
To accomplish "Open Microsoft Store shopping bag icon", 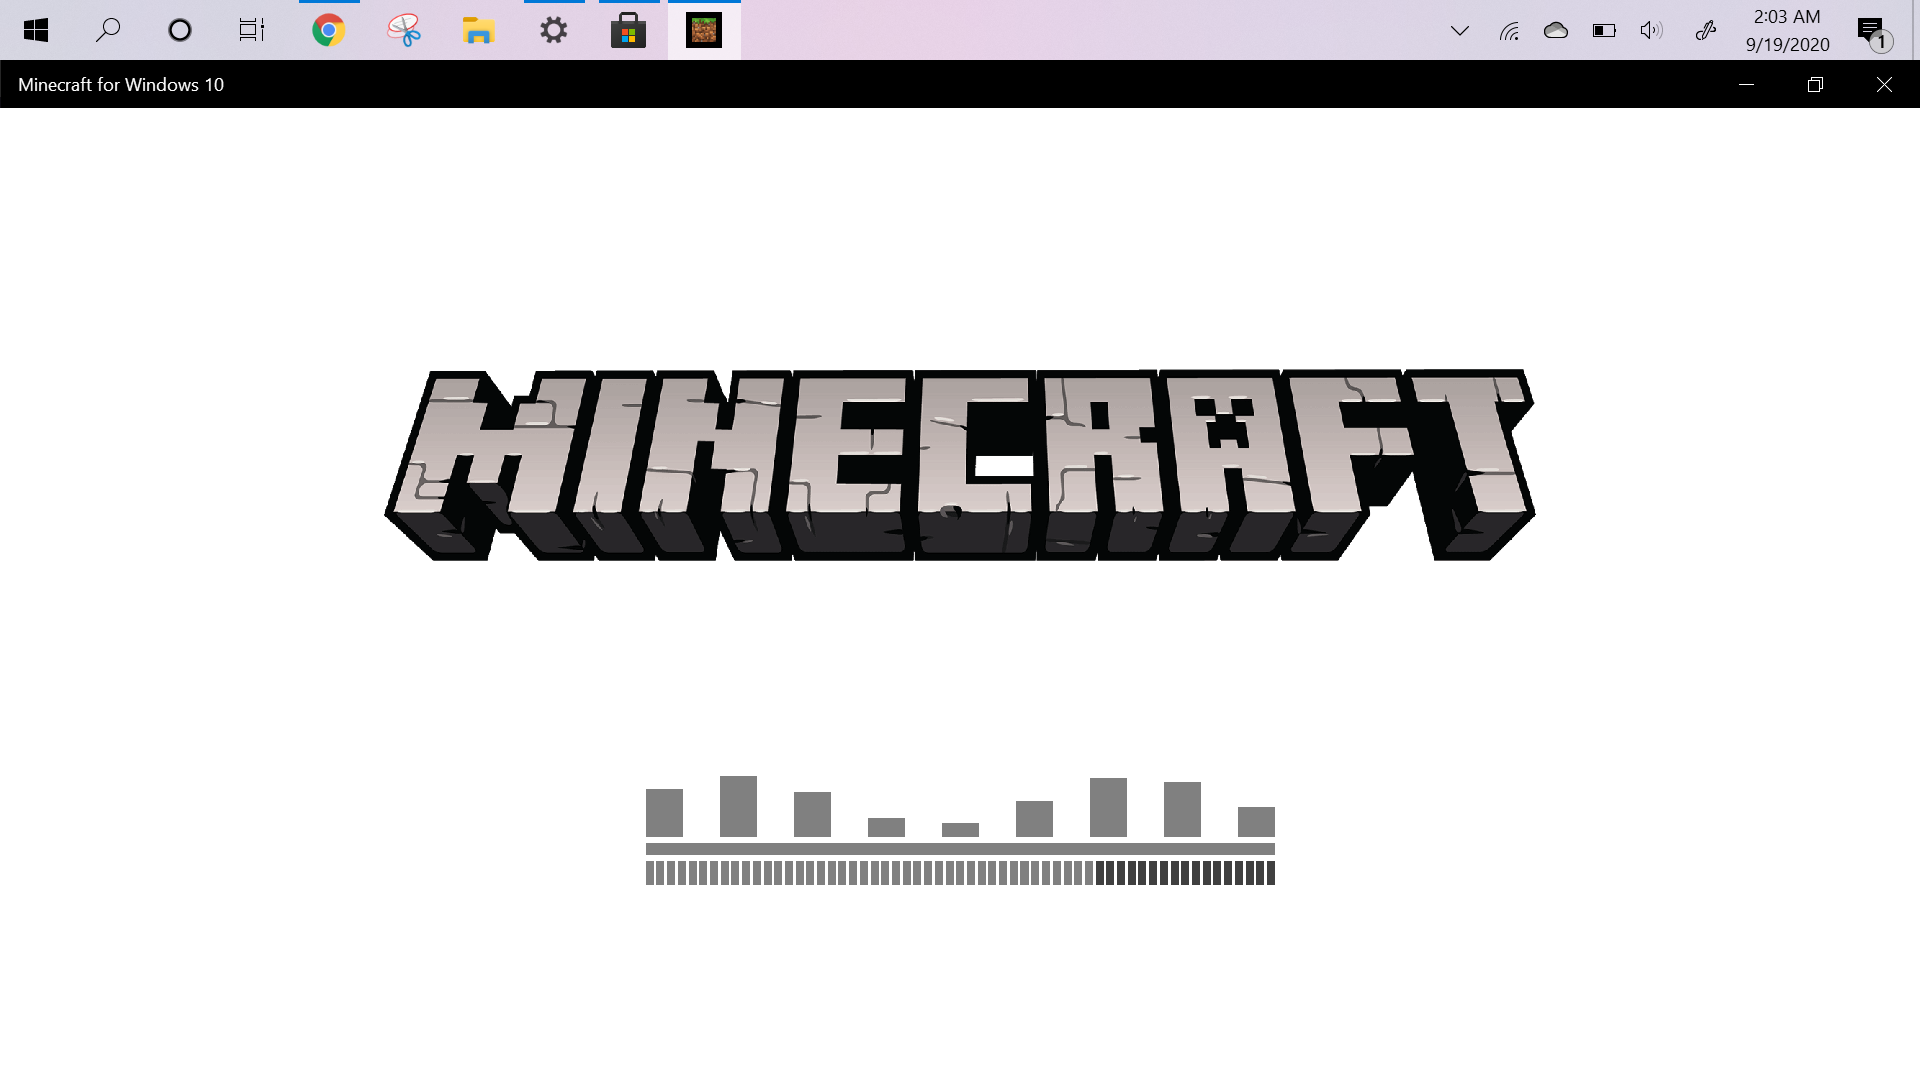I will [629, 30].
